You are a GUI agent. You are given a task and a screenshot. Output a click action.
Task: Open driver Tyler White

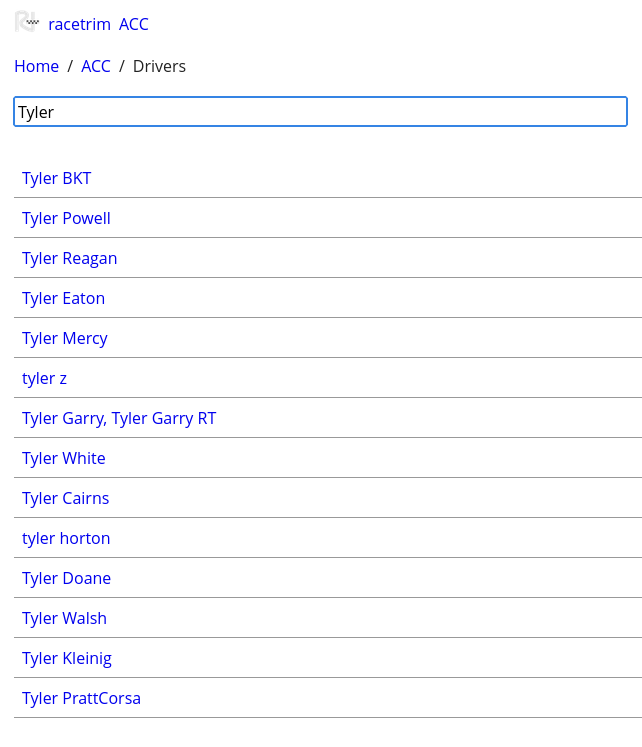64,458
